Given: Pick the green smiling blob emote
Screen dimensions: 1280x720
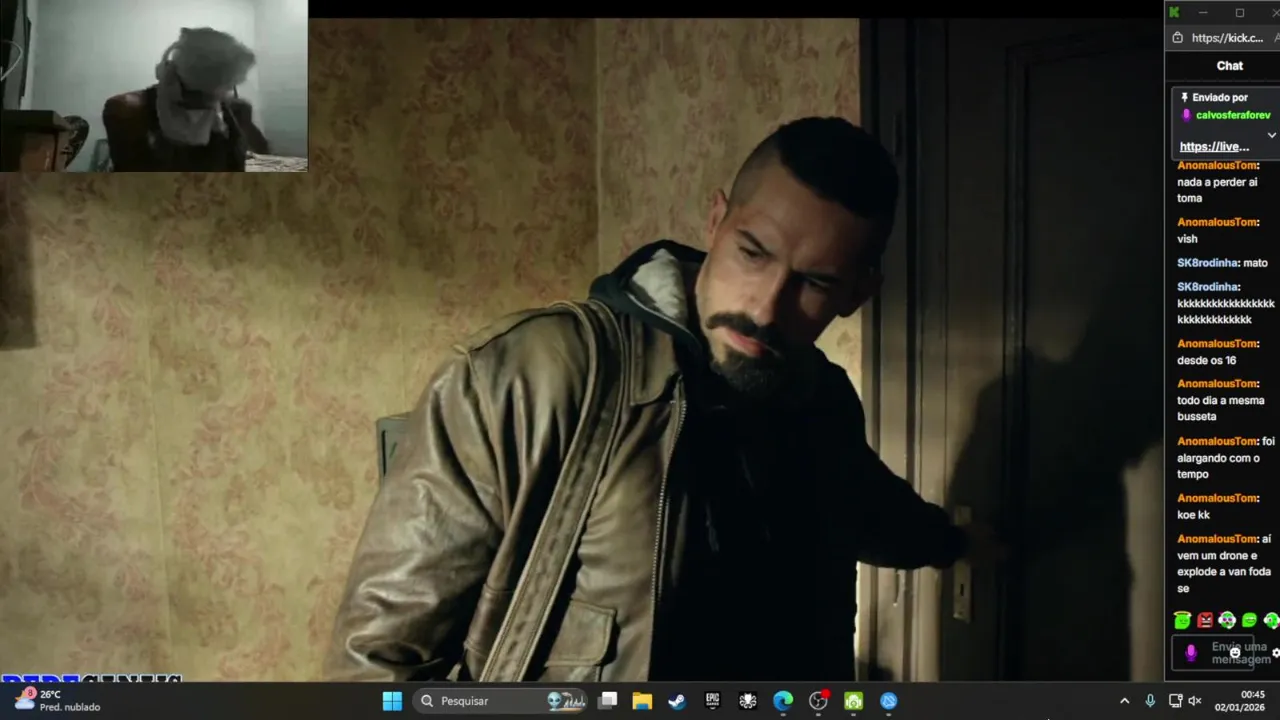Looking at the screenshot, I should (1249, 621).
